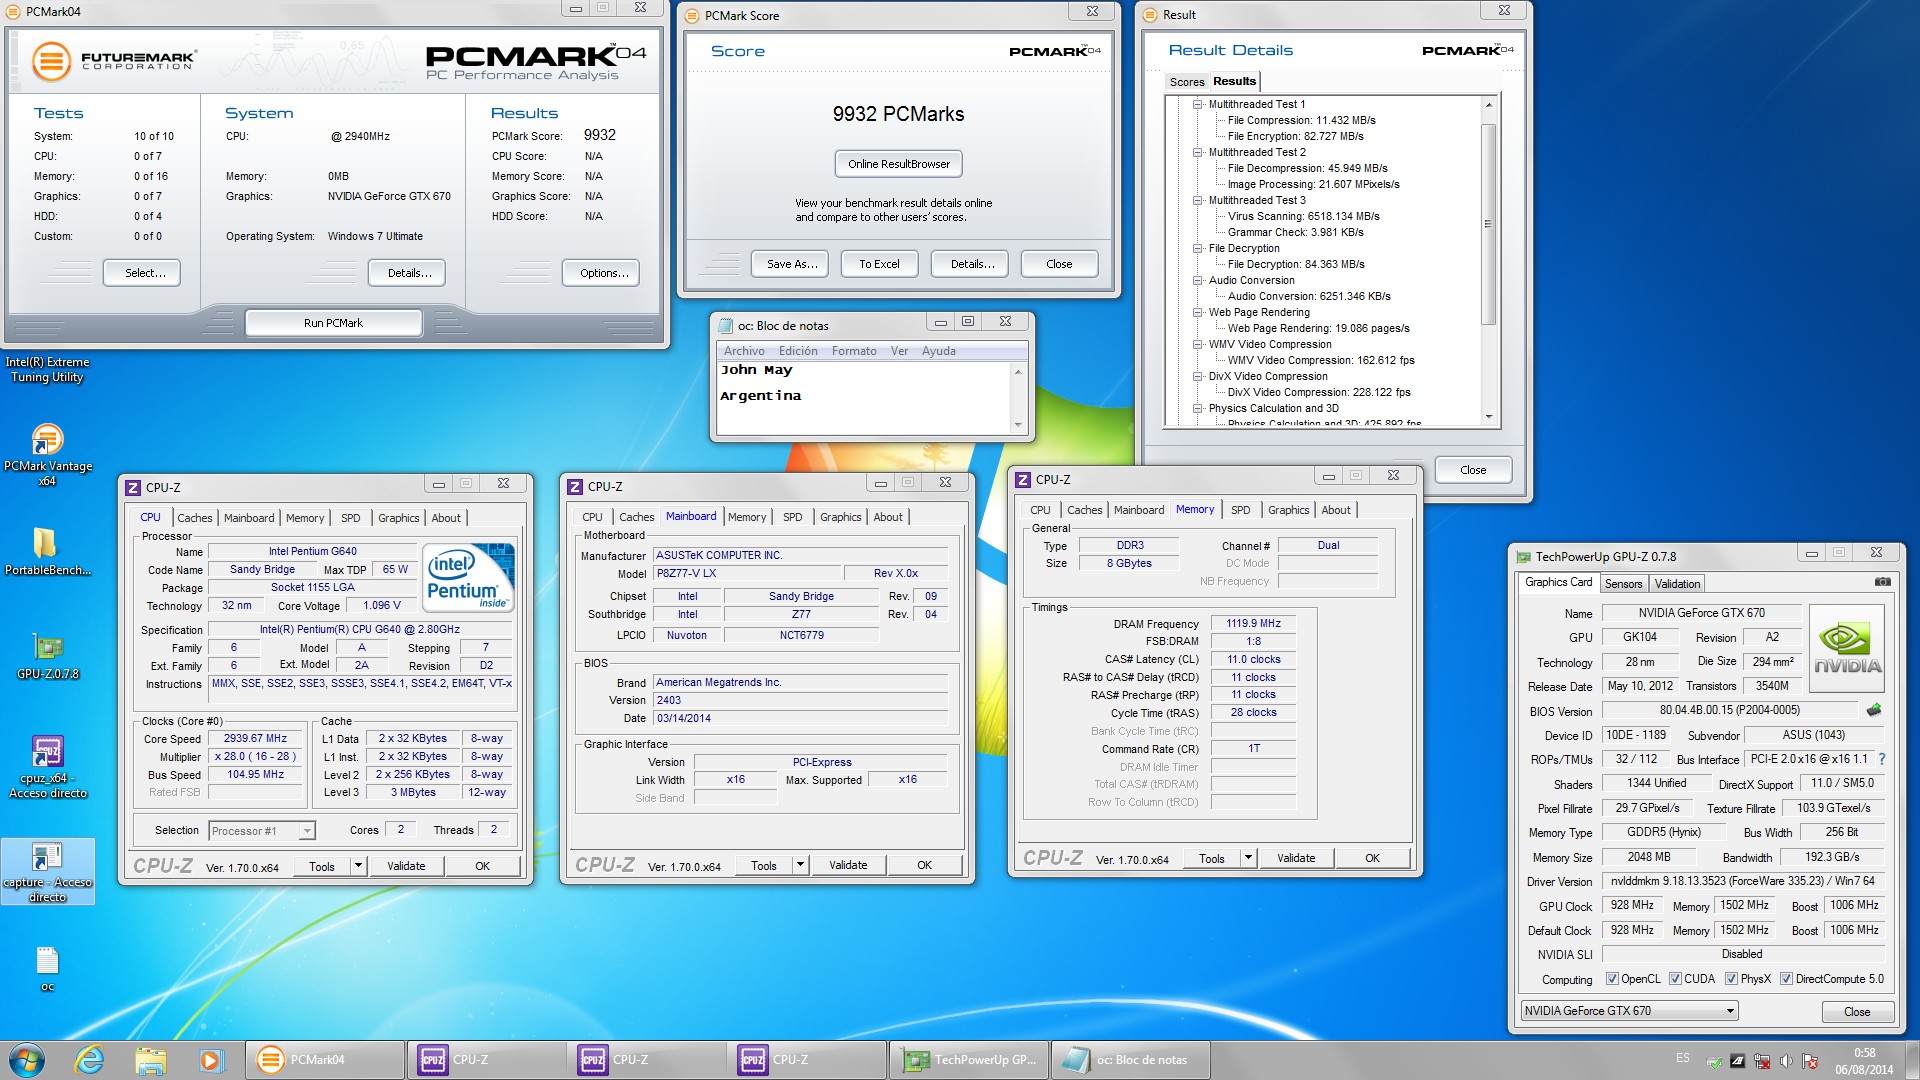Select the cpuz_x64 shortcut desktop icon
Image resolution: width=1920 pixels, height=1080 pixels.
tap(47, 768)
